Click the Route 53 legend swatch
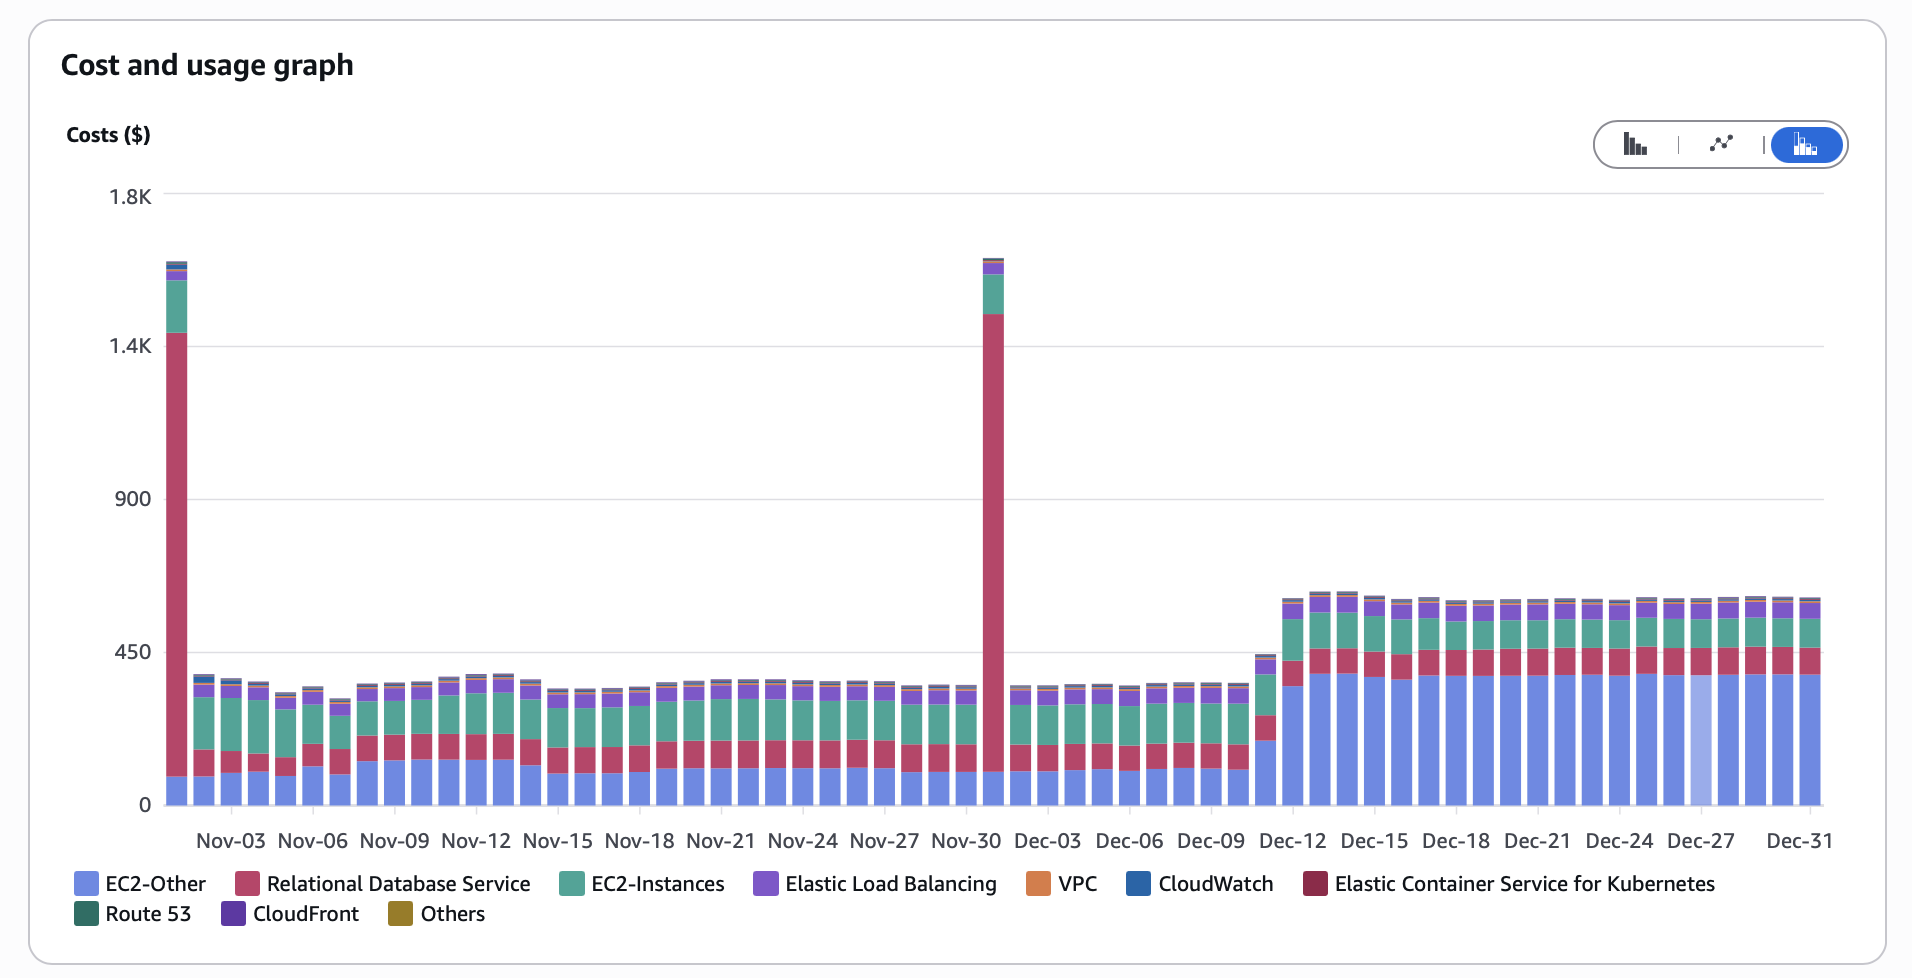Screen dimensions: 1912x978 click(x=87, y=914)
